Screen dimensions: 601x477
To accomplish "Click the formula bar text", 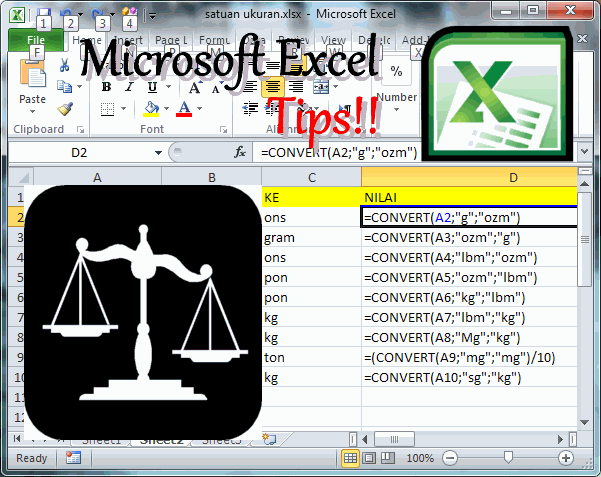I will pyautogui.click(x=339, y=153).
